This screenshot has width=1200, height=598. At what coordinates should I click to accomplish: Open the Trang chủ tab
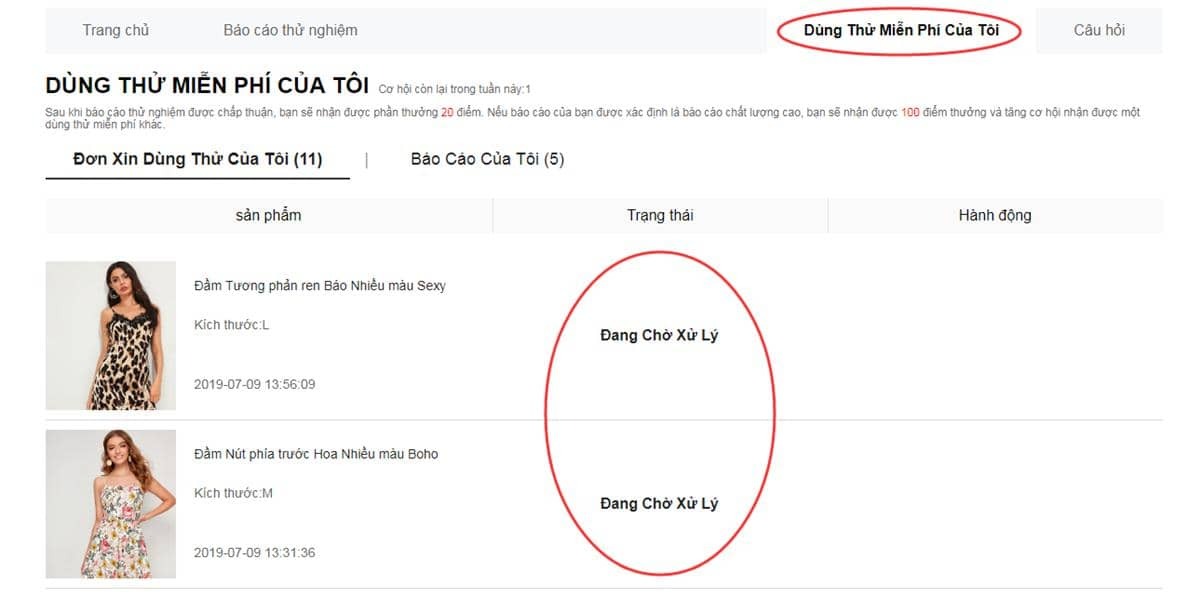116,30
